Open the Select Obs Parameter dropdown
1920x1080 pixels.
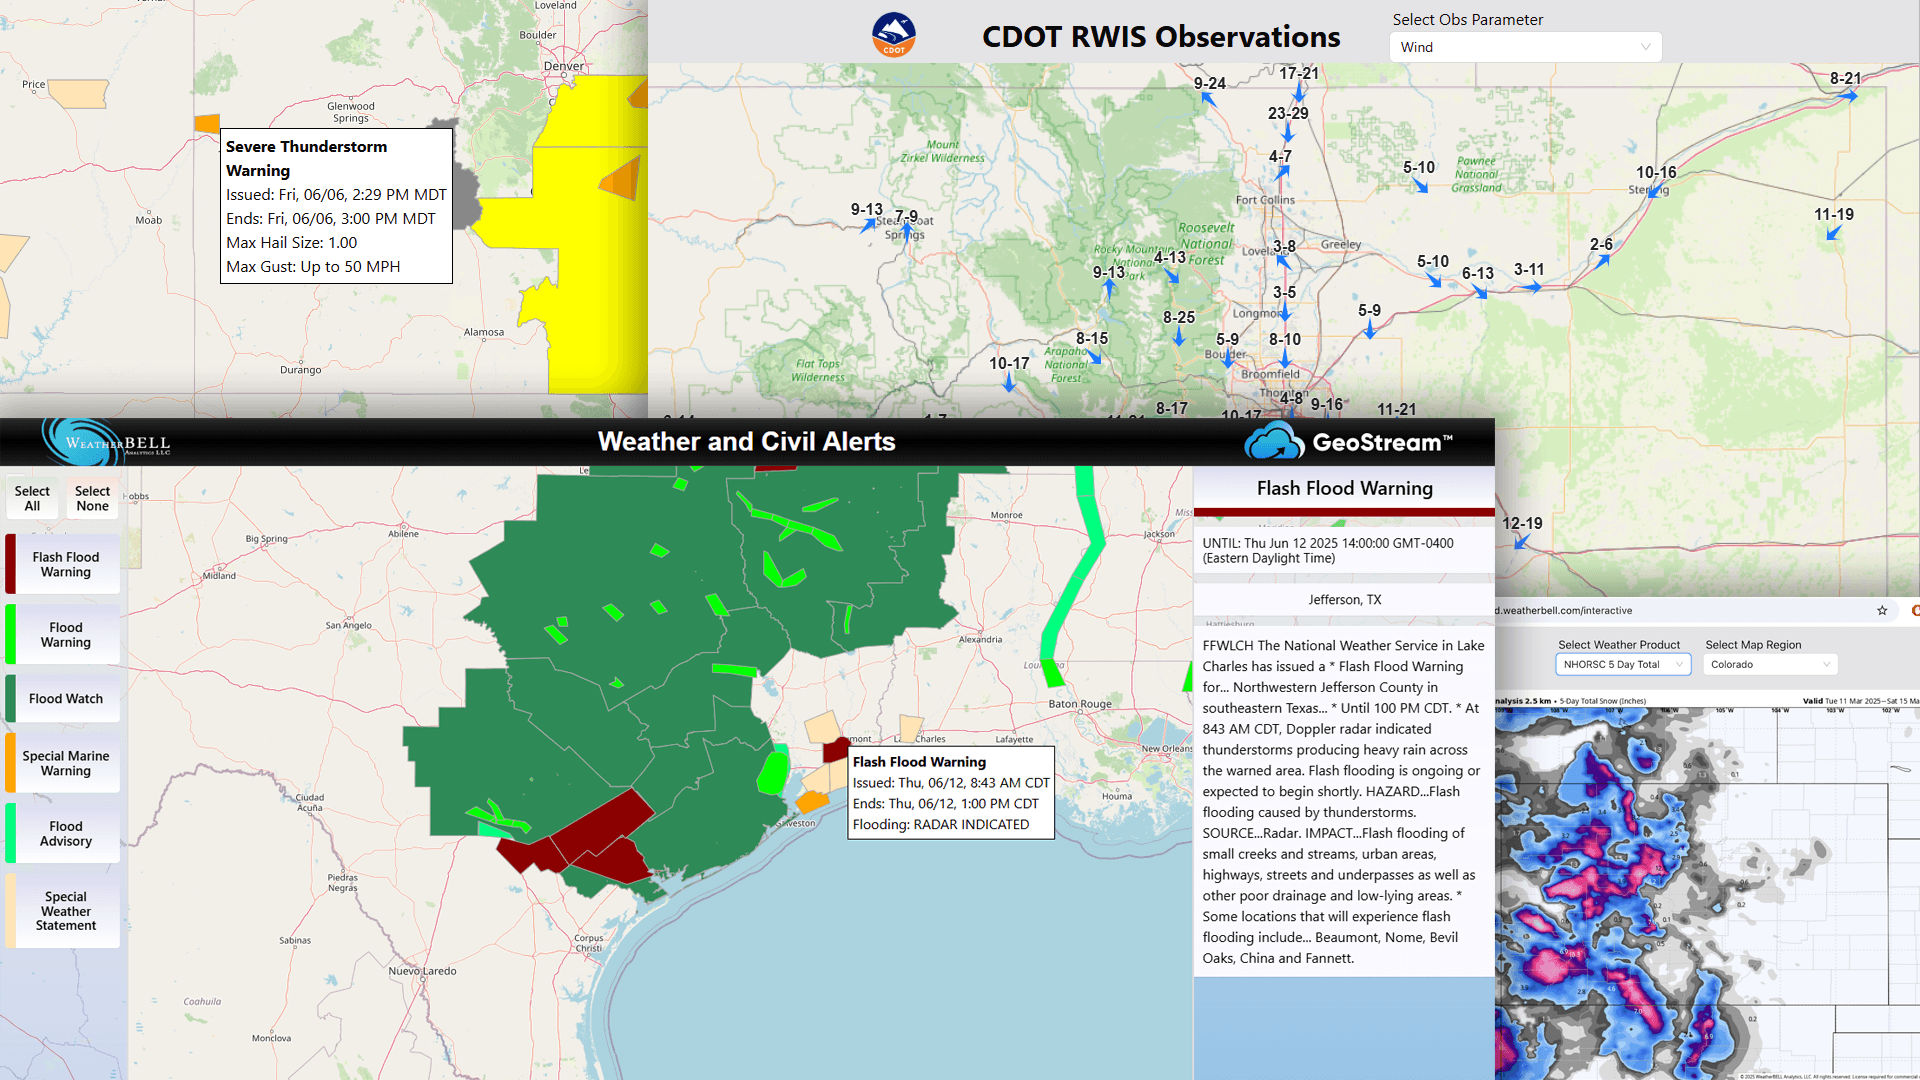pyautogui.click(x=1525, y=47)
